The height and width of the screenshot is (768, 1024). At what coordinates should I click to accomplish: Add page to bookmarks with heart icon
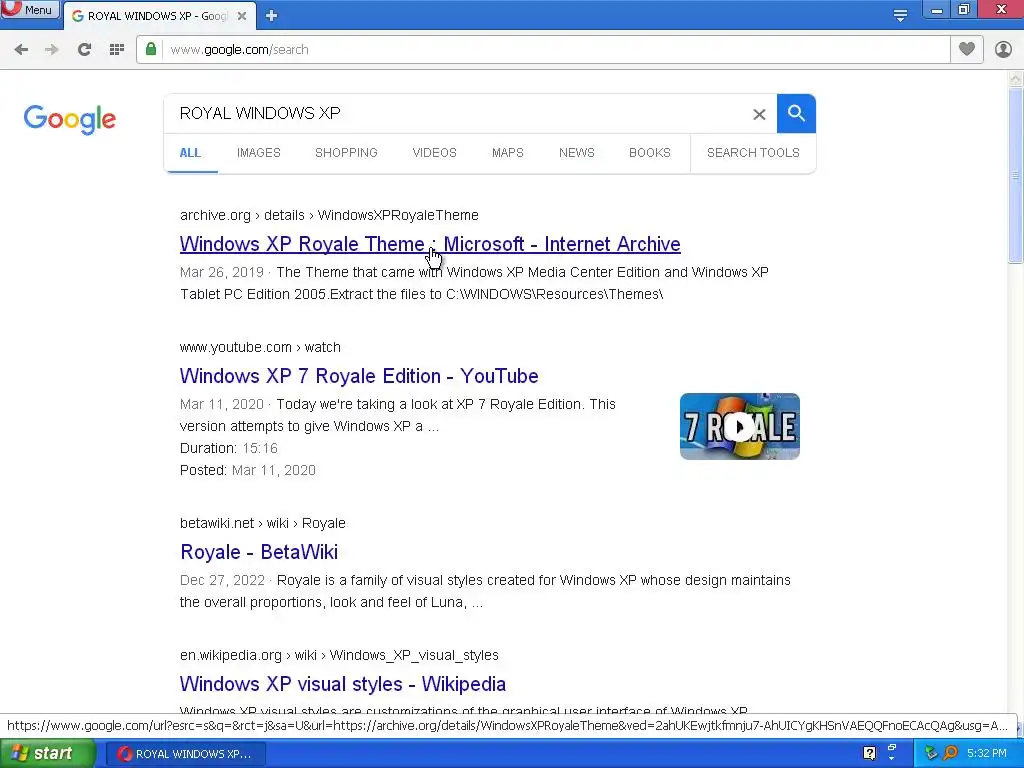click(x=967, y=49)
